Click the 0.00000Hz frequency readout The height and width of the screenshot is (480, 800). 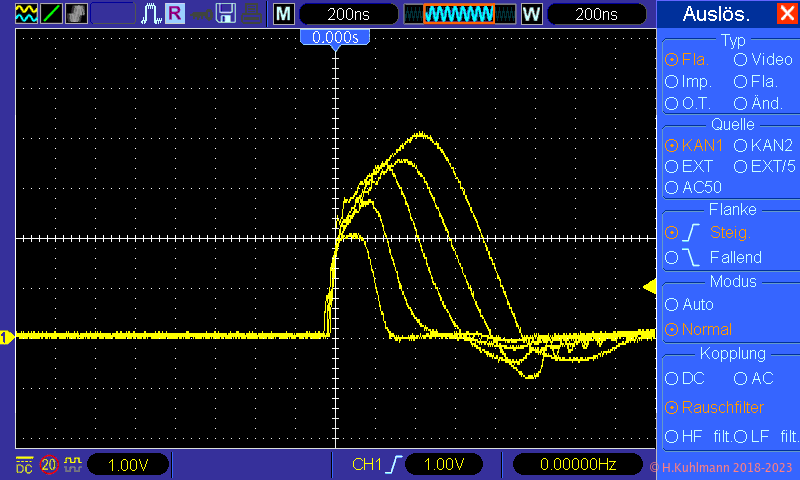click(578, 465)
